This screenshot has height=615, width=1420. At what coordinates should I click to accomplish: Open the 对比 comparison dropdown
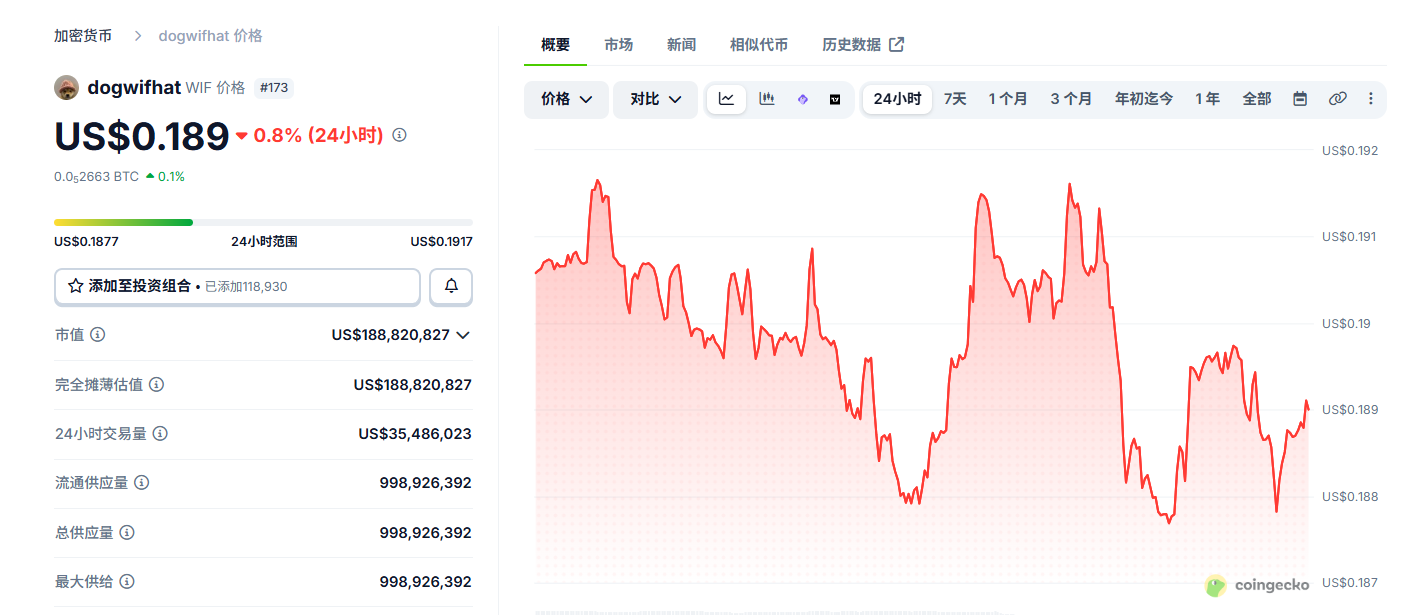tap(656, 99)
